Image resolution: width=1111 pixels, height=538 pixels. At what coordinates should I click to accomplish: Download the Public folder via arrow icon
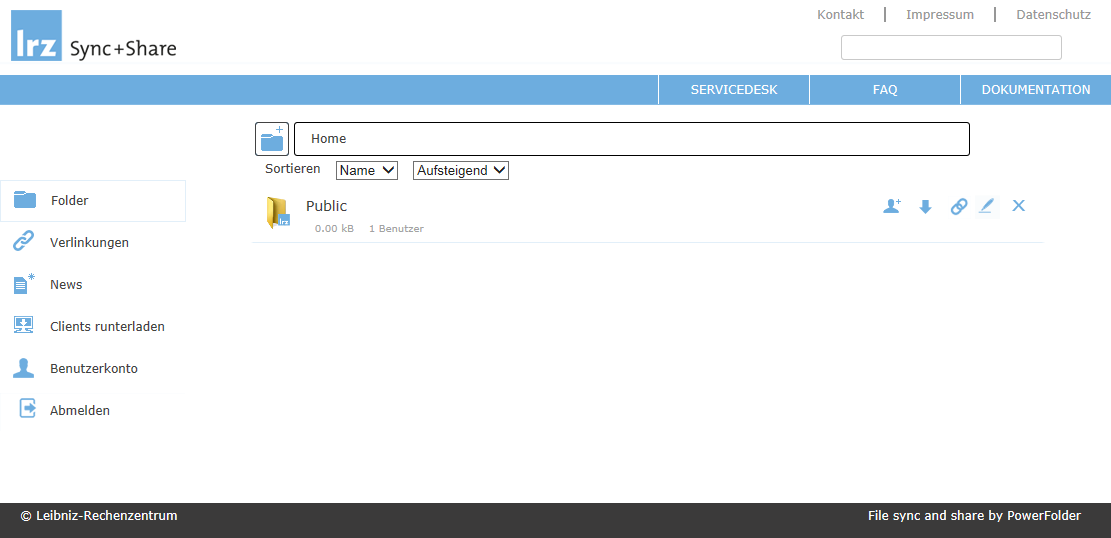pyautogui.click(x=925, y=207)
